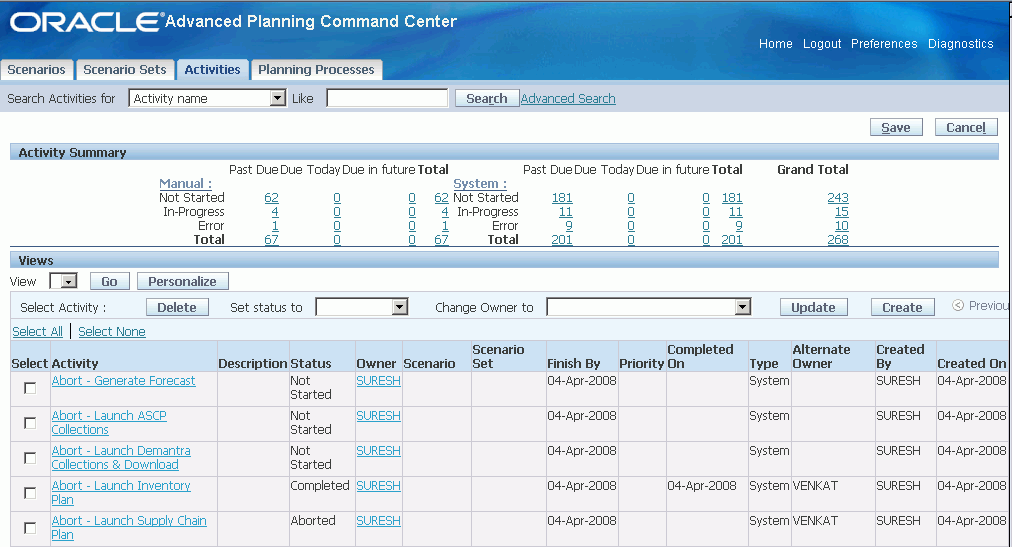Click the Finish By column header
The image size is (1012, 547).
point(574,364)
